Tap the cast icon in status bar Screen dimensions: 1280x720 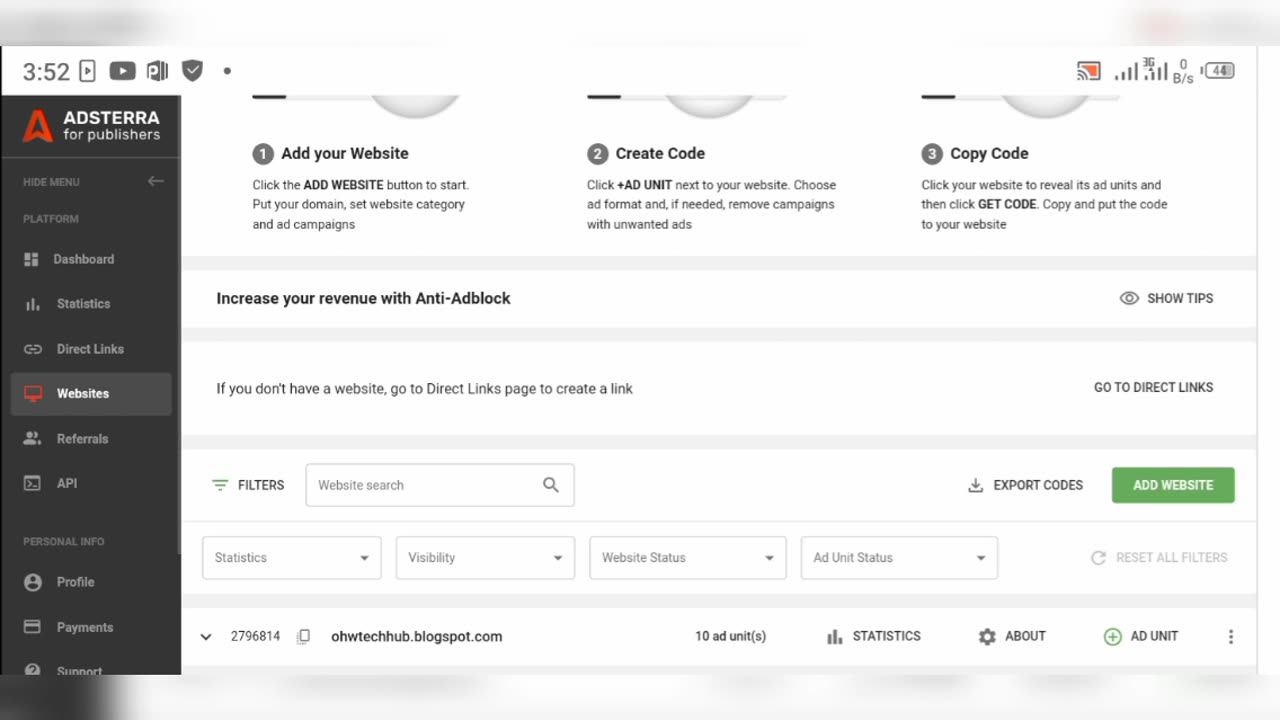click(x=1088, y=71)
